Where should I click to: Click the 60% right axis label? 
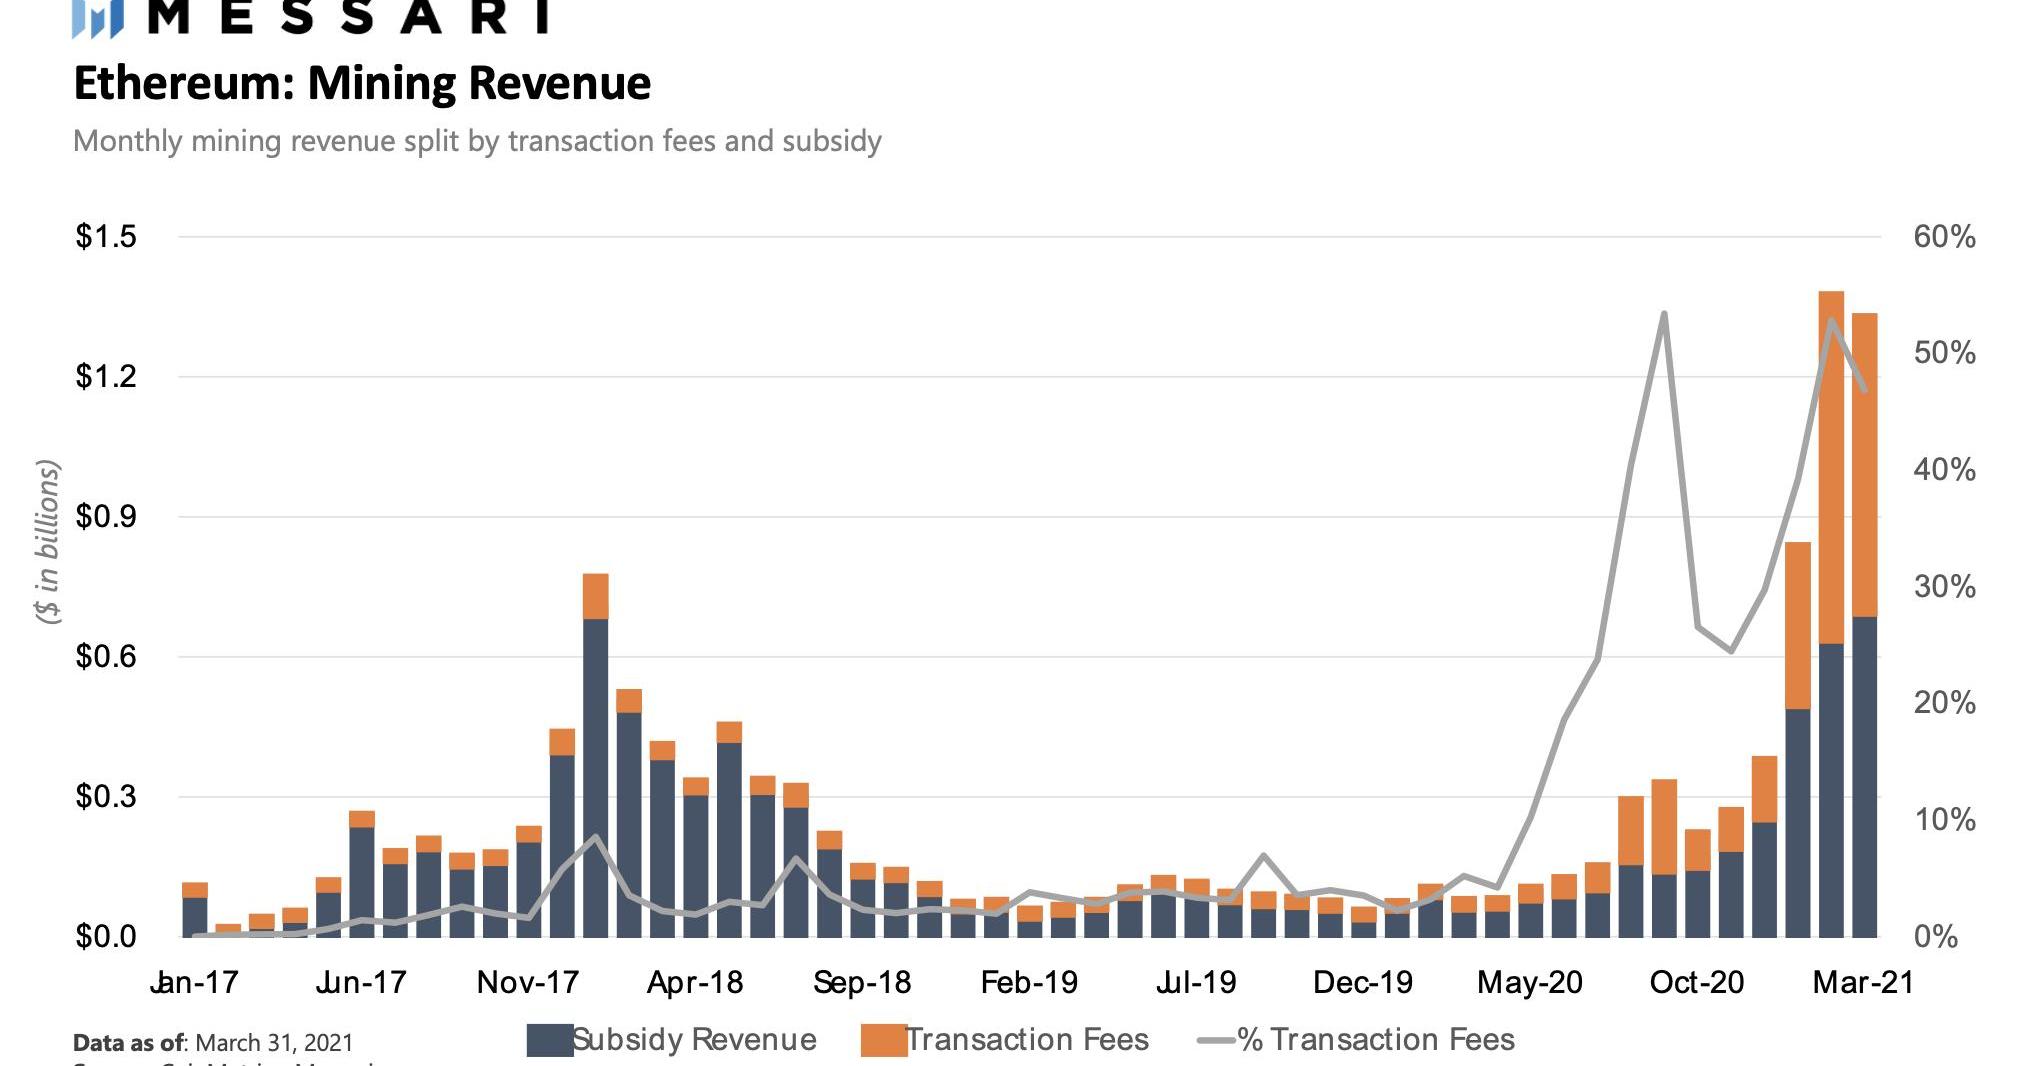tap(1945, 237)
